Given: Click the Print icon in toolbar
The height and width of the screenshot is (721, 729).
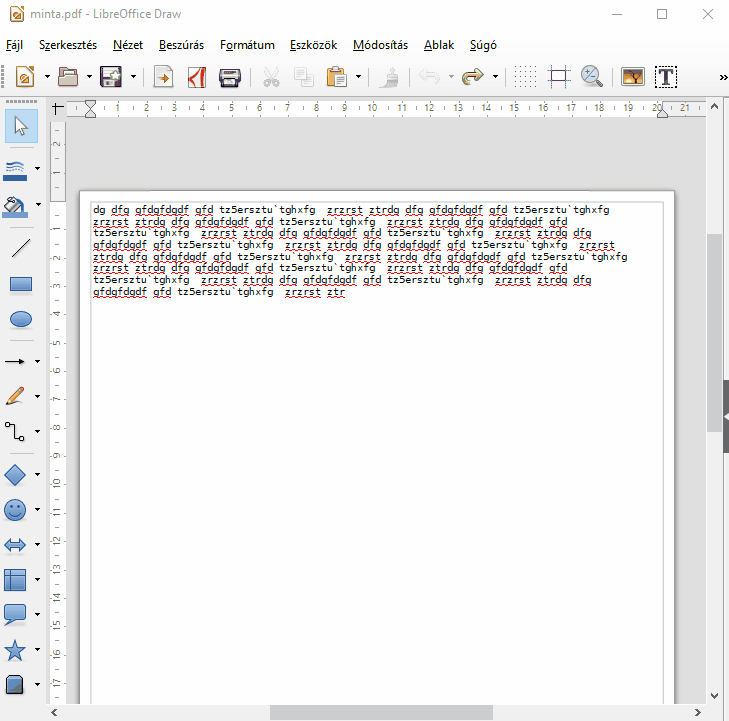Looking at the screenshot, I should coord(230,77).
